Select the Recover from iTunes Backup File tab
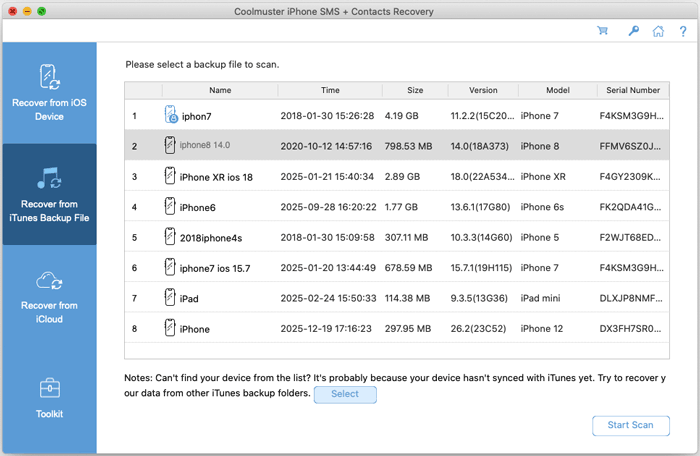Screen dimensions: 700x456 tap(49, 194)
